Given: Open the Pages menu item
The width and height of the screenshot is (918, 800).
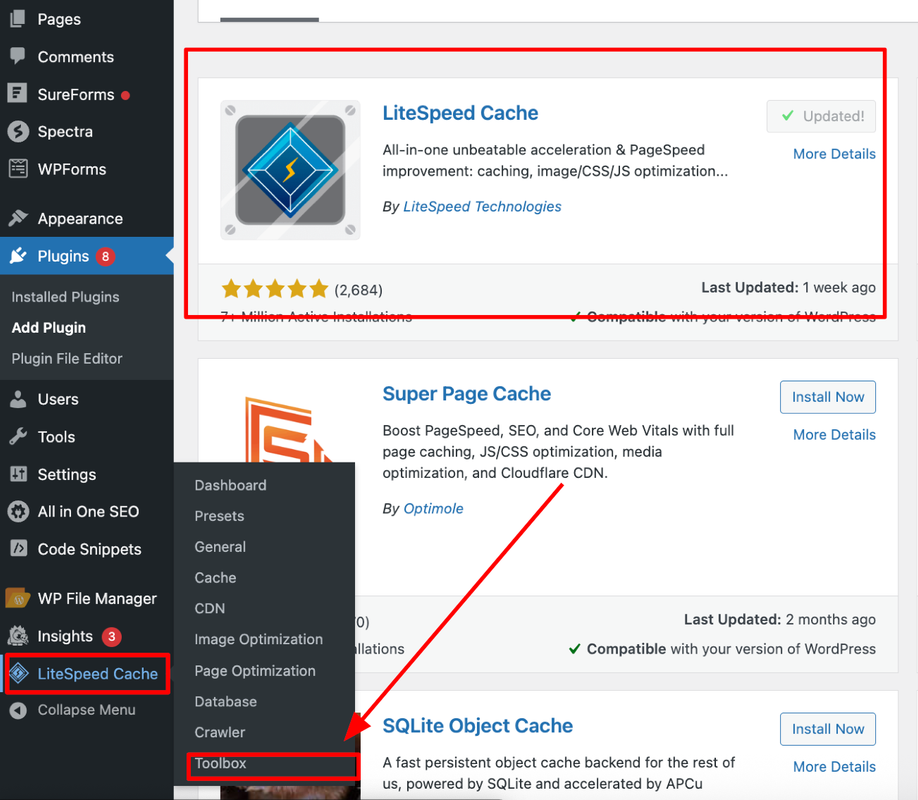Looking at the screenshot, I should (x=59, y=19).
